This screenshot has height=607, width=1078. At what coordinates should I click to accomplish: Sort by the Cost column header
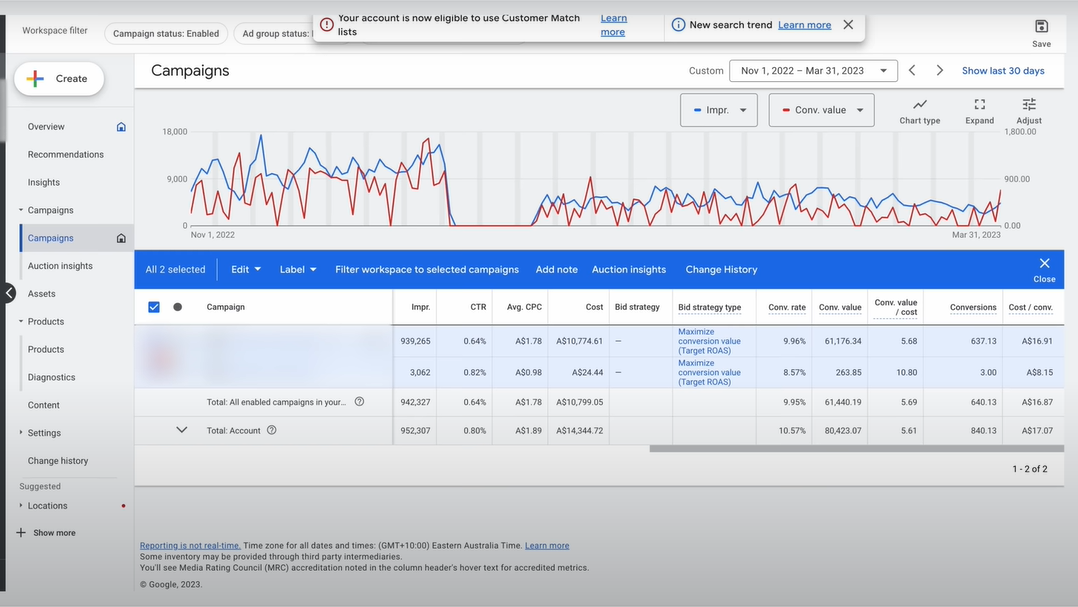[594, 307]
